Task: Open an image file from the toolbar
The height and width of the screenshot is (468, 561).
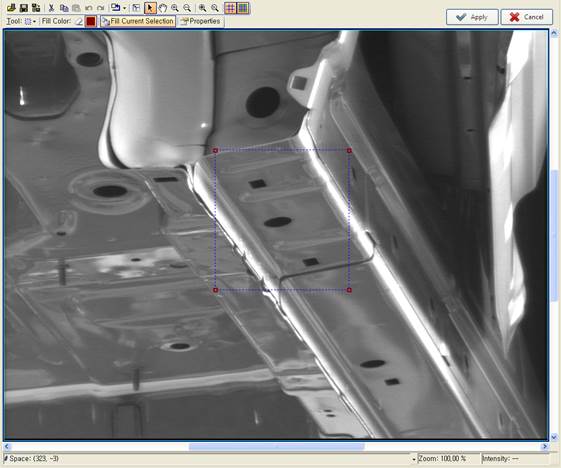Action: point(11,8)
